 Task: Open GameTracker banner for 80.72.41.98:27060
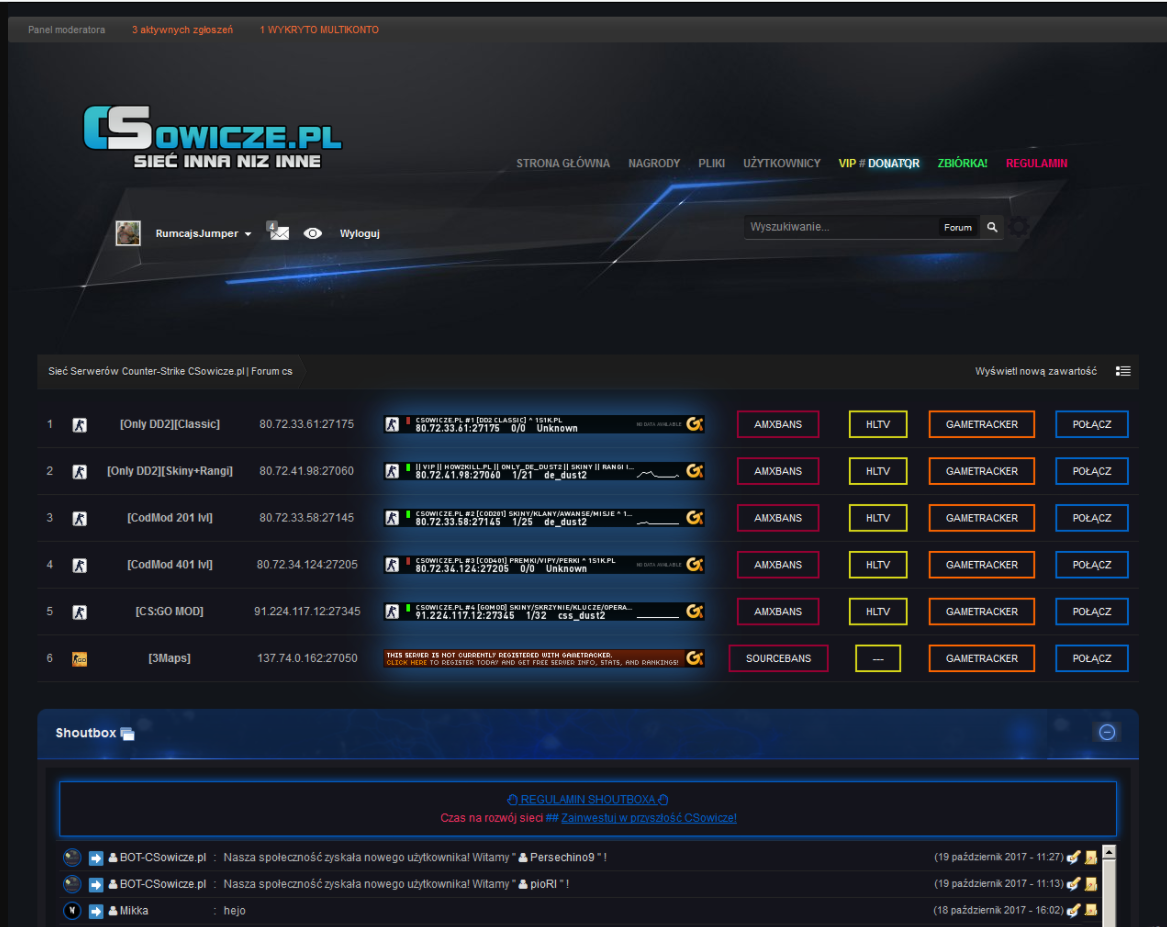(x=544, y=471)
